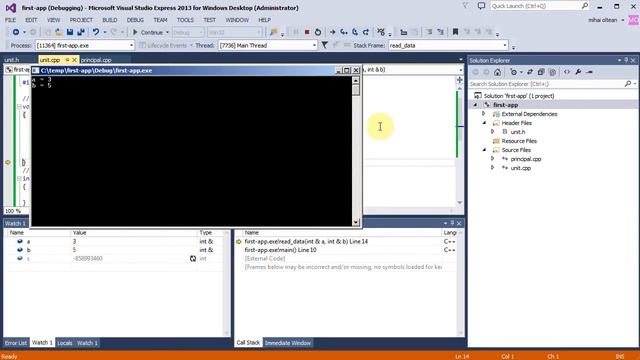
Task: Click the Restart debugging icon
Action: coord(318,32)
